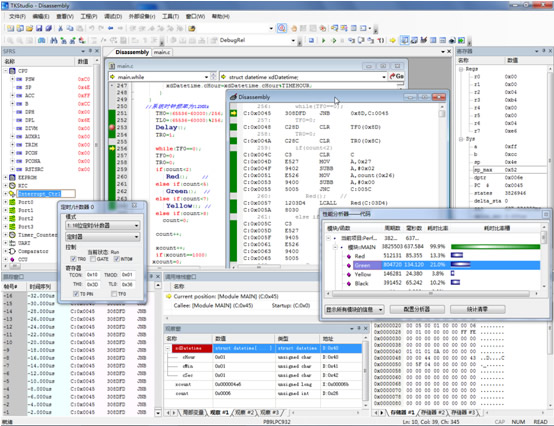Open the Tools (T) menu
The image size is (554, 426).
click(171, 16)
